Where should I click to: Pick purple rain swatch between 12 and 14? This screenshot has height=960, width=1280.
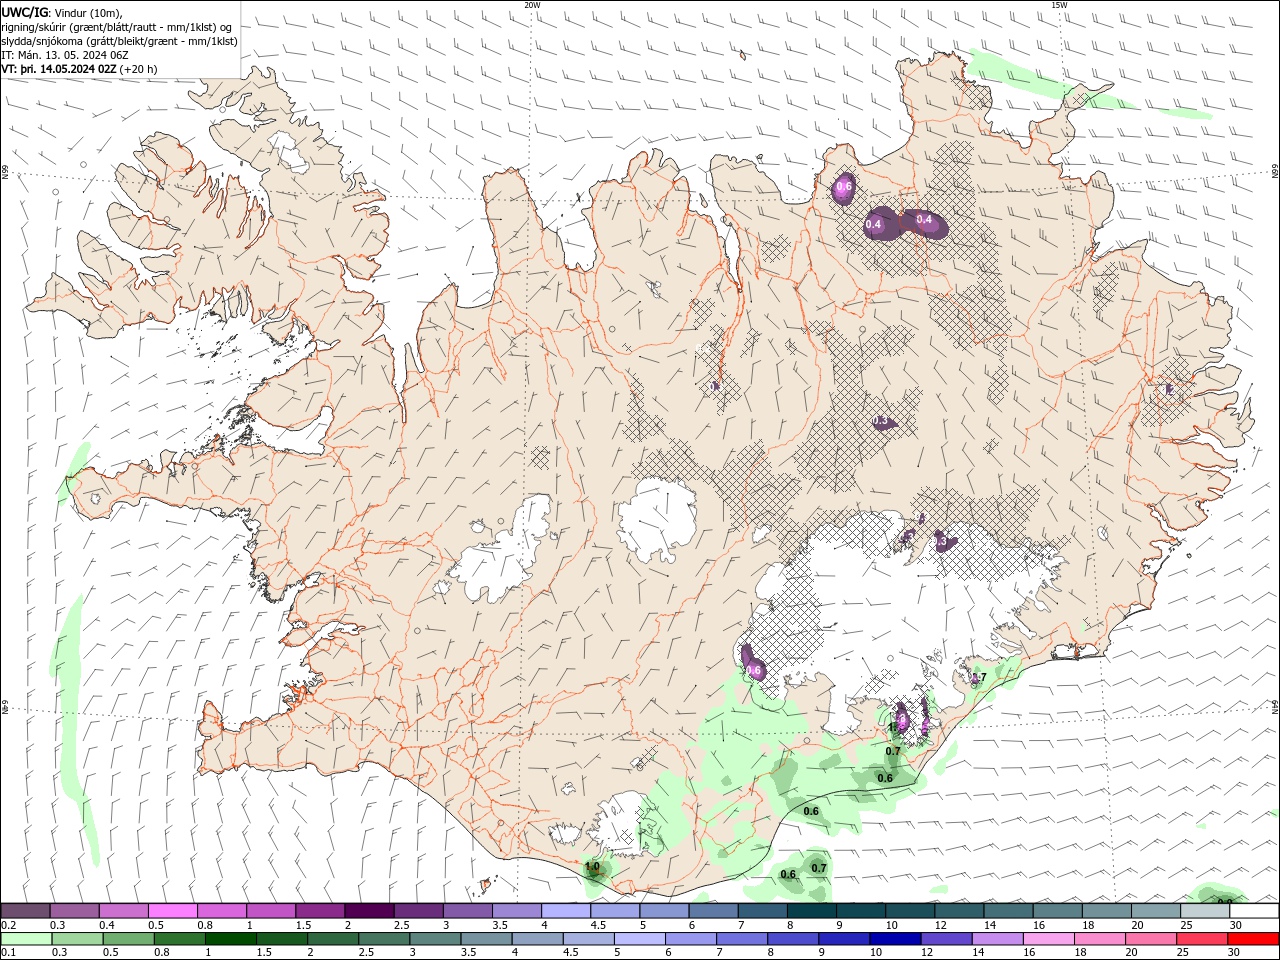945,939
